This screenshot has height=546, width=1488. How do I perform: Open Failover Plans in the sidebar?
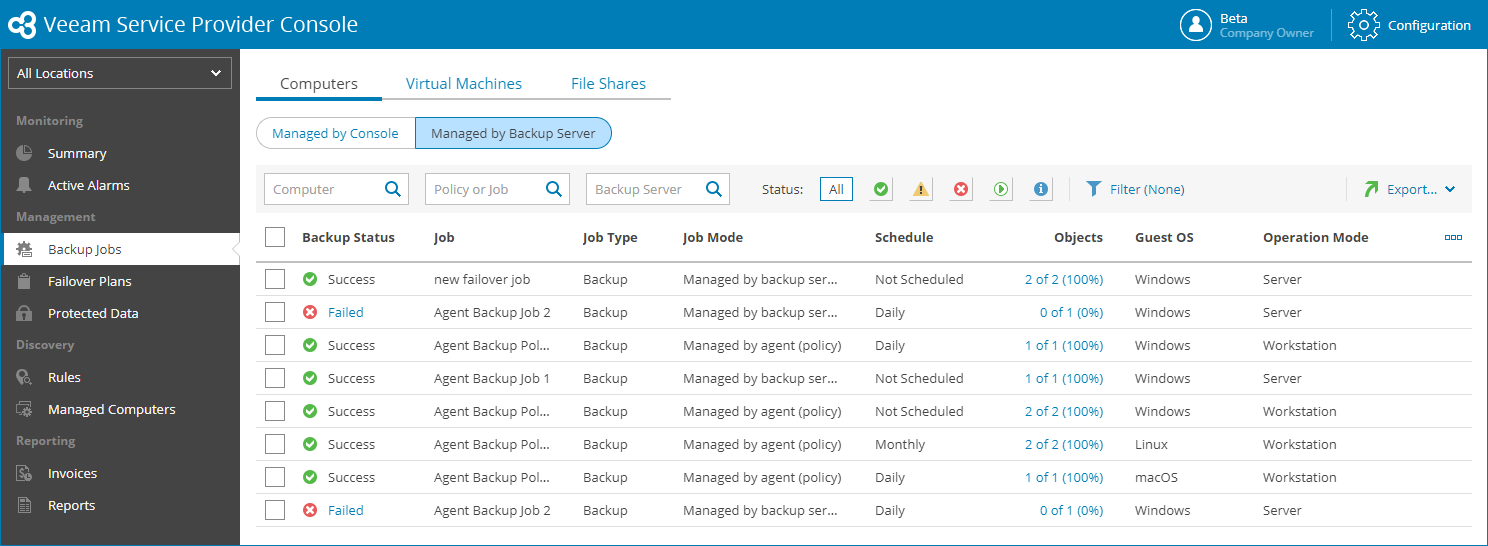click(x=90, y=281)
